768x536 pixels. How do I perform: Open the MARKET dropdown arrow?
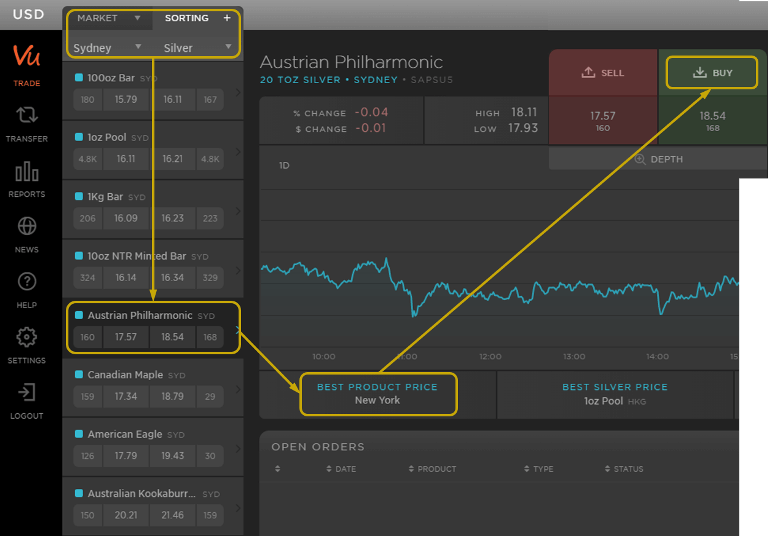tap(138, 18)
